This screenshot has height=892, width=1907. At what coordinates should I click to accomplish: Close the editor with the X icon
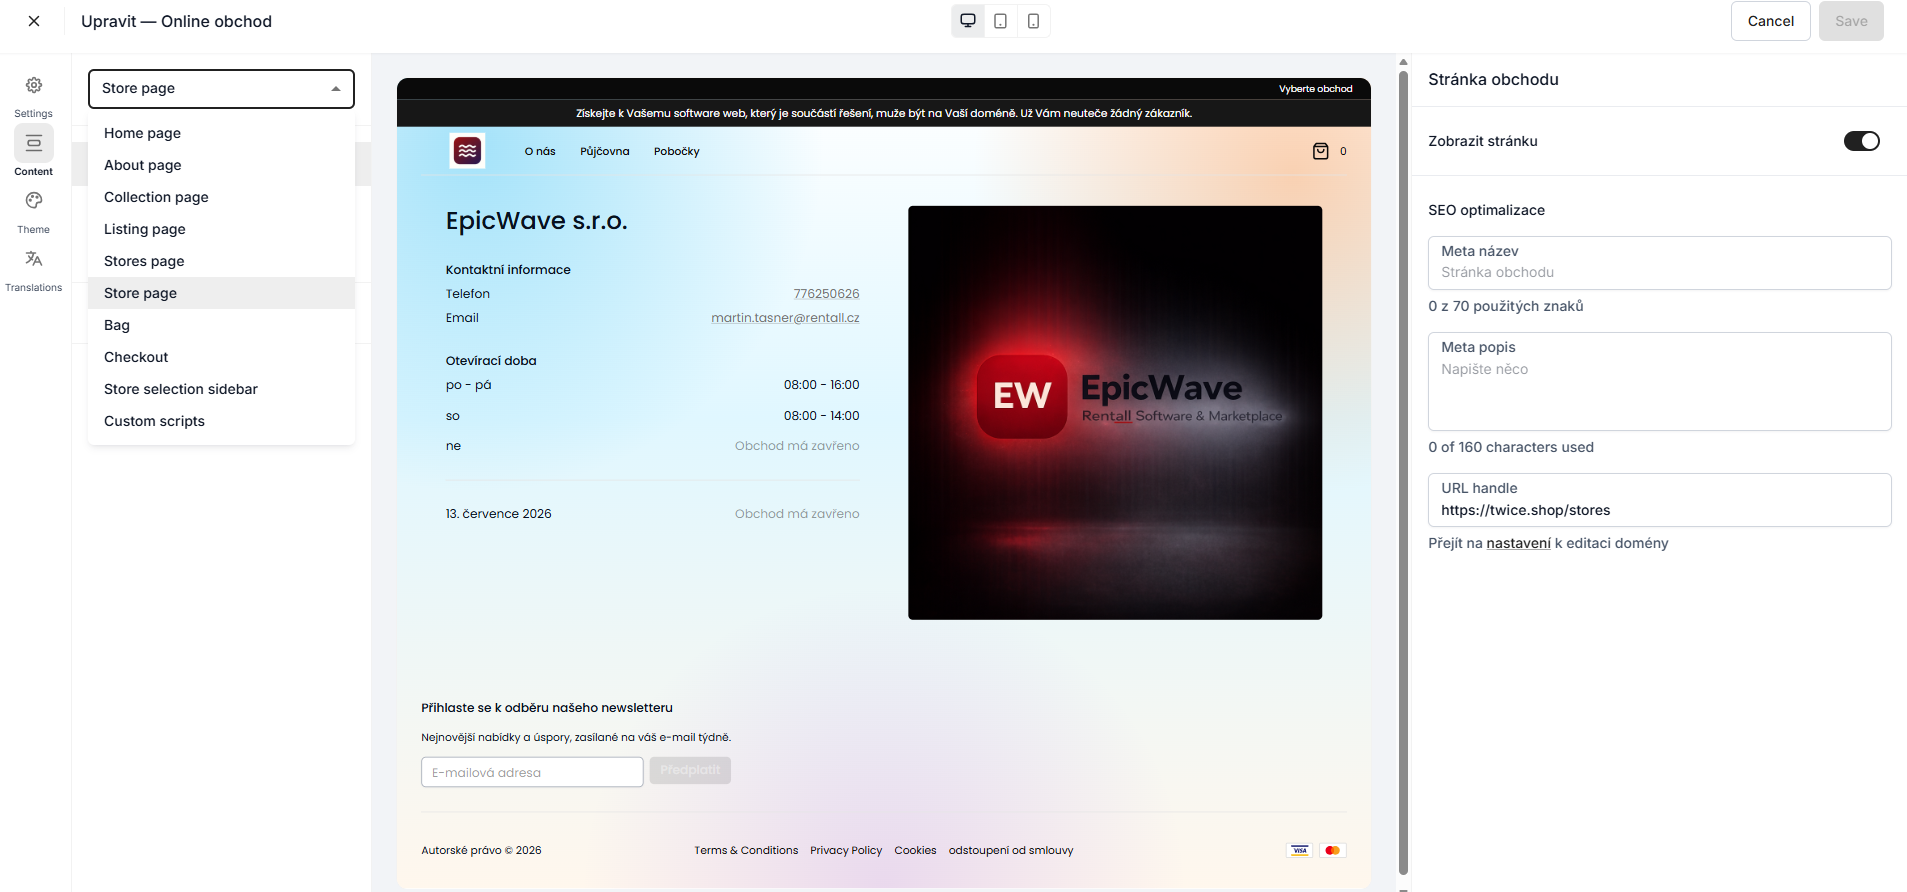click(x=34, y=21)
